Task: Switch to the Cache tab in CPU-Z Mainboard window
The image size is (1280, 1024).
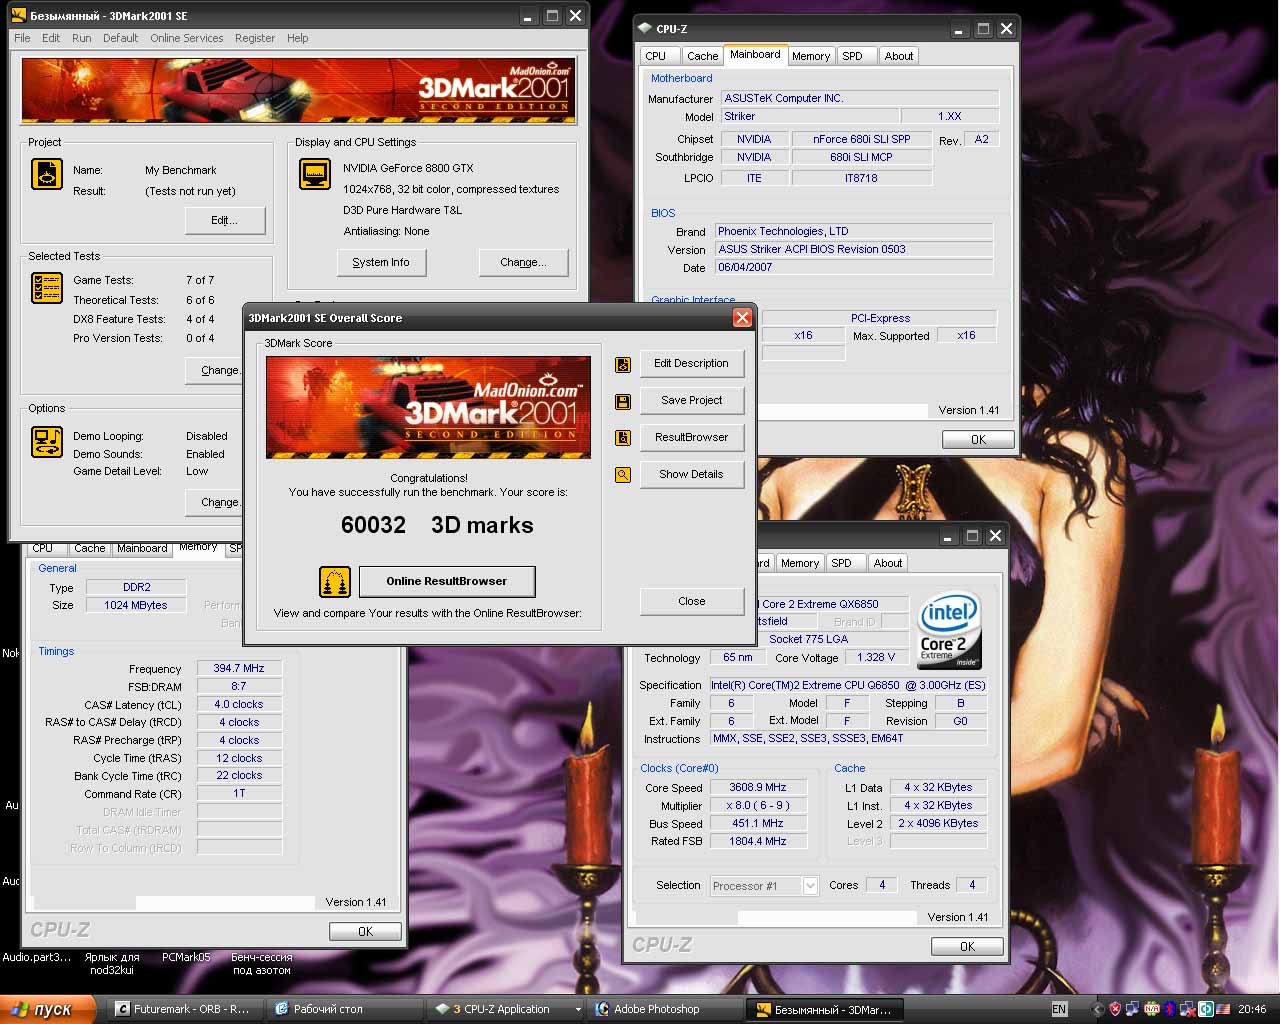Action: coord(702,56)
